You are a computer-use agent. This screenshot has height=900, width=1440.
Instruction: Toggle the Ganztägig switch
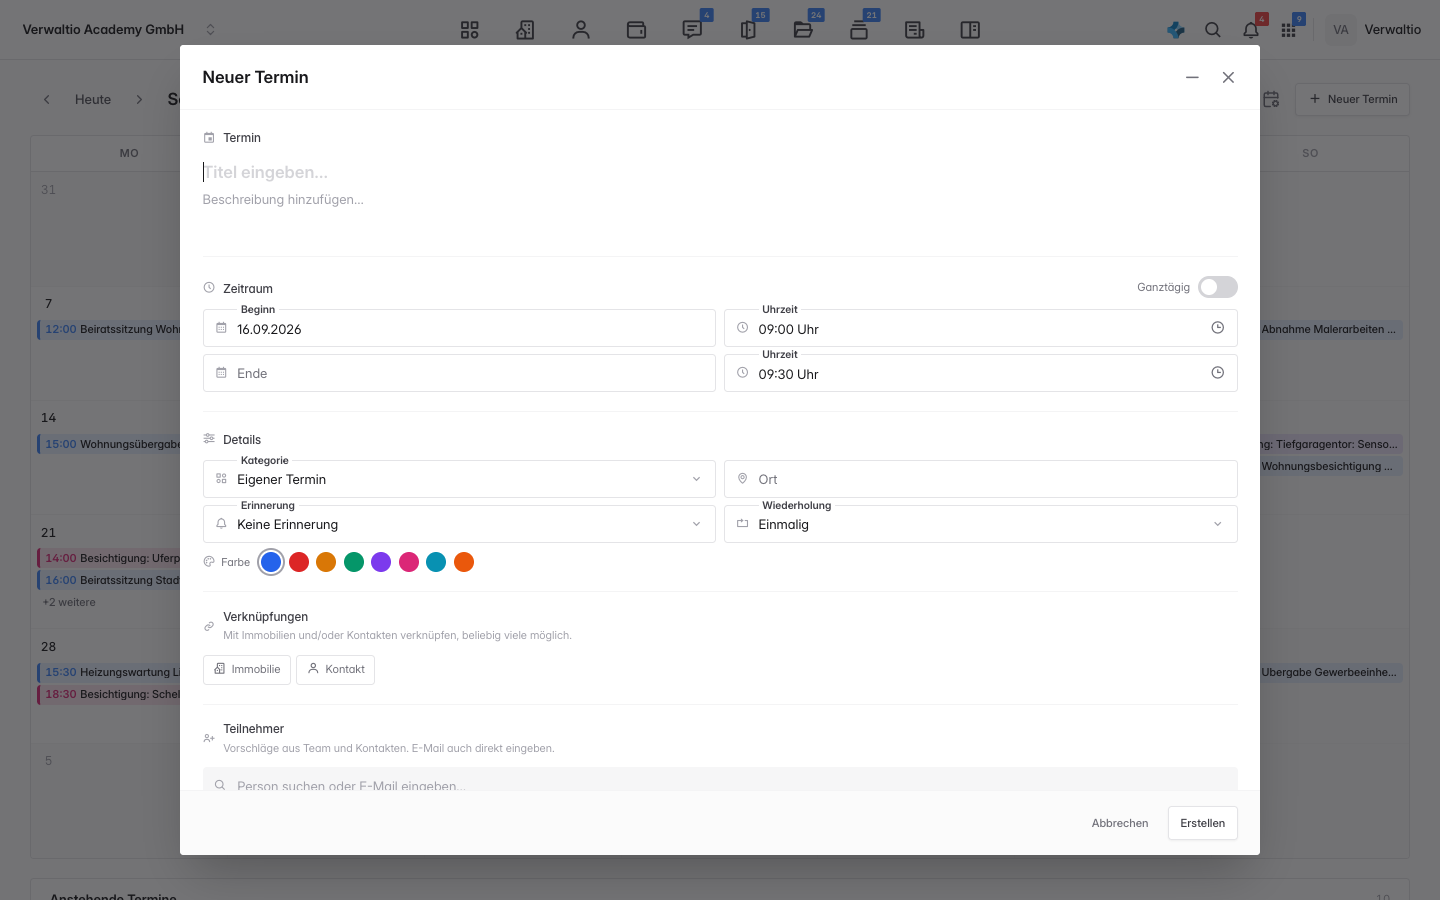coord(1218,287)
